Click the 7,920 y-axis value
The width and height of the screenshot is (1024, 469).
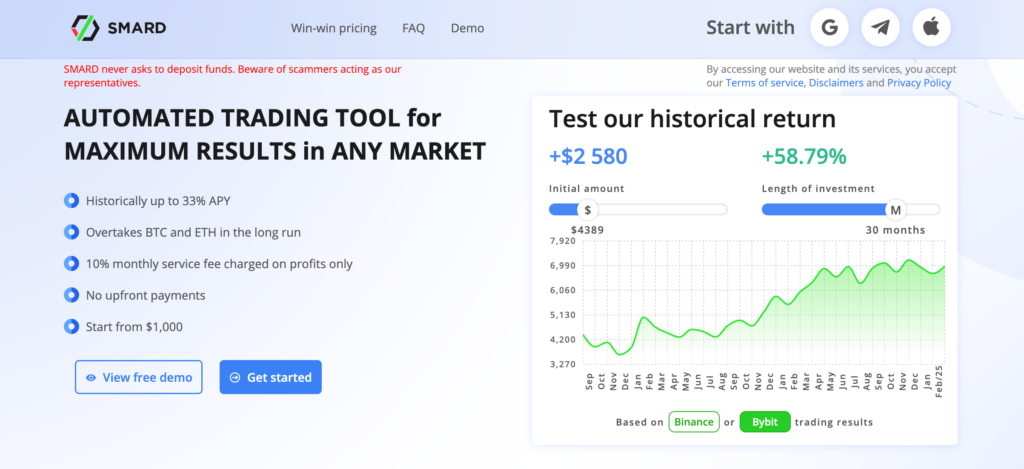click(x=562, y=241)
